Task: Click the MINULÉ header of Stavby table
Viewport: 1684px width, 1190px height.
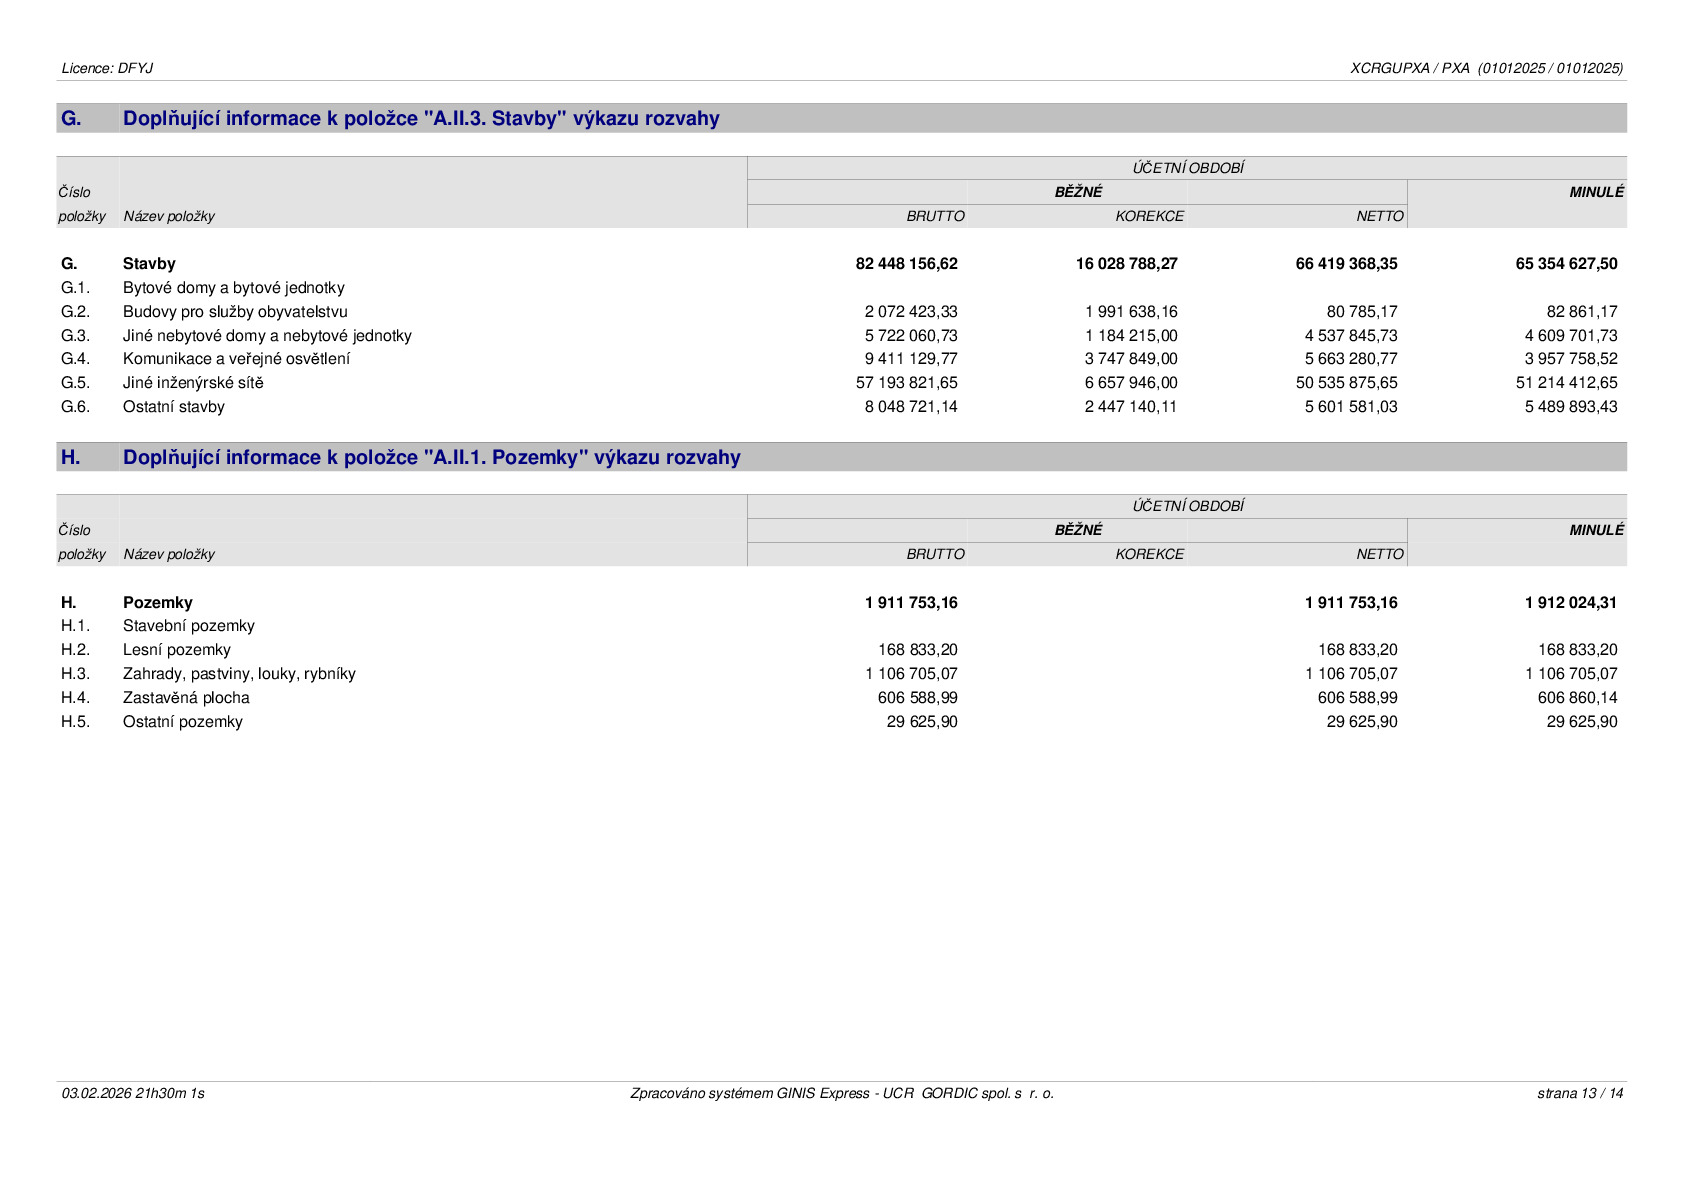Action: tap(1596, 192)
